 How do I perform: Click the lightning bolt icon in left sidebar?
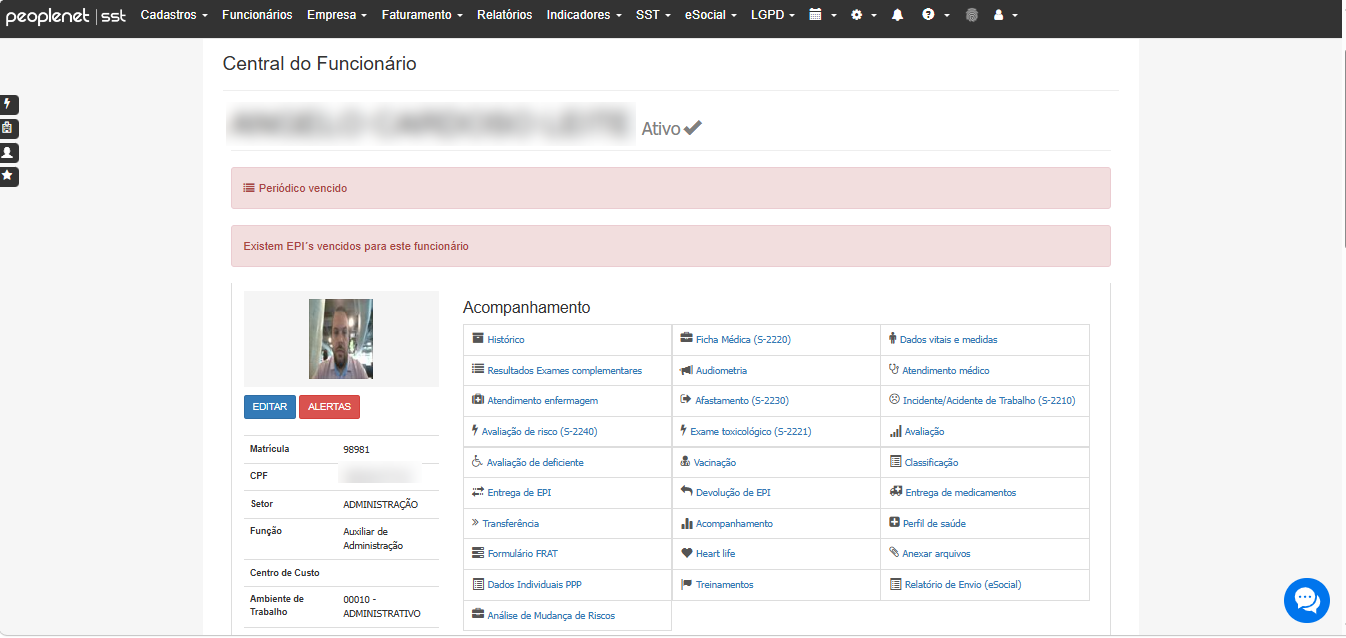click(8, 104)
